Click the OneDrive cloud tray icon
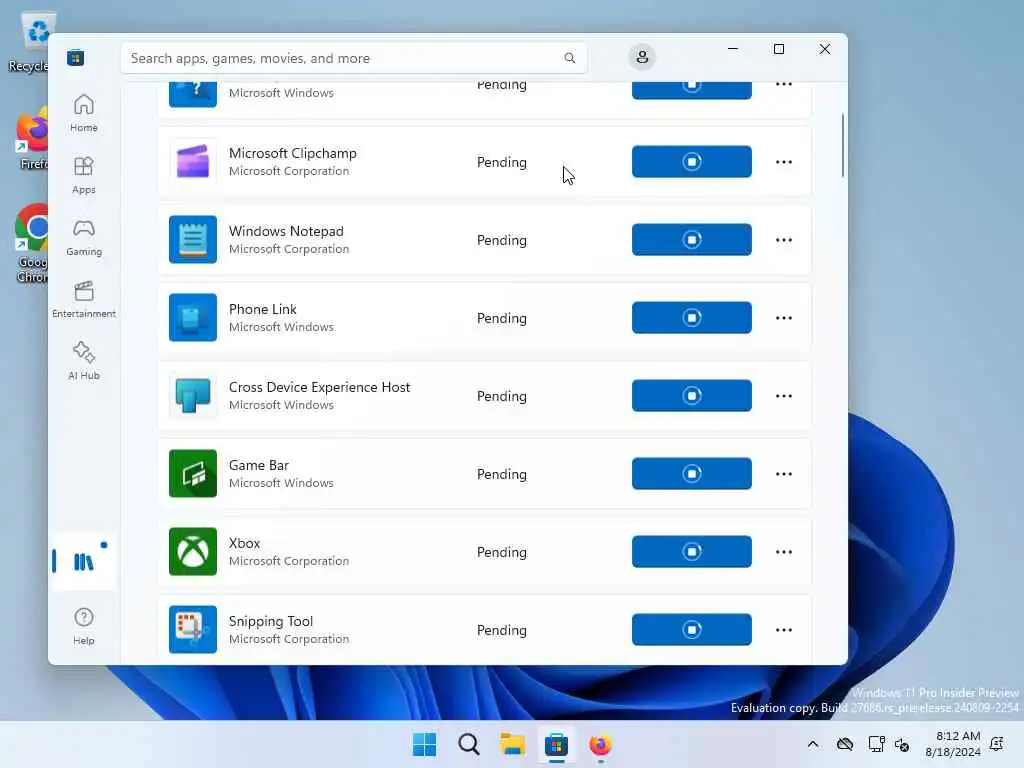Viewport: 1024px width, 768px height. point(844,744)
